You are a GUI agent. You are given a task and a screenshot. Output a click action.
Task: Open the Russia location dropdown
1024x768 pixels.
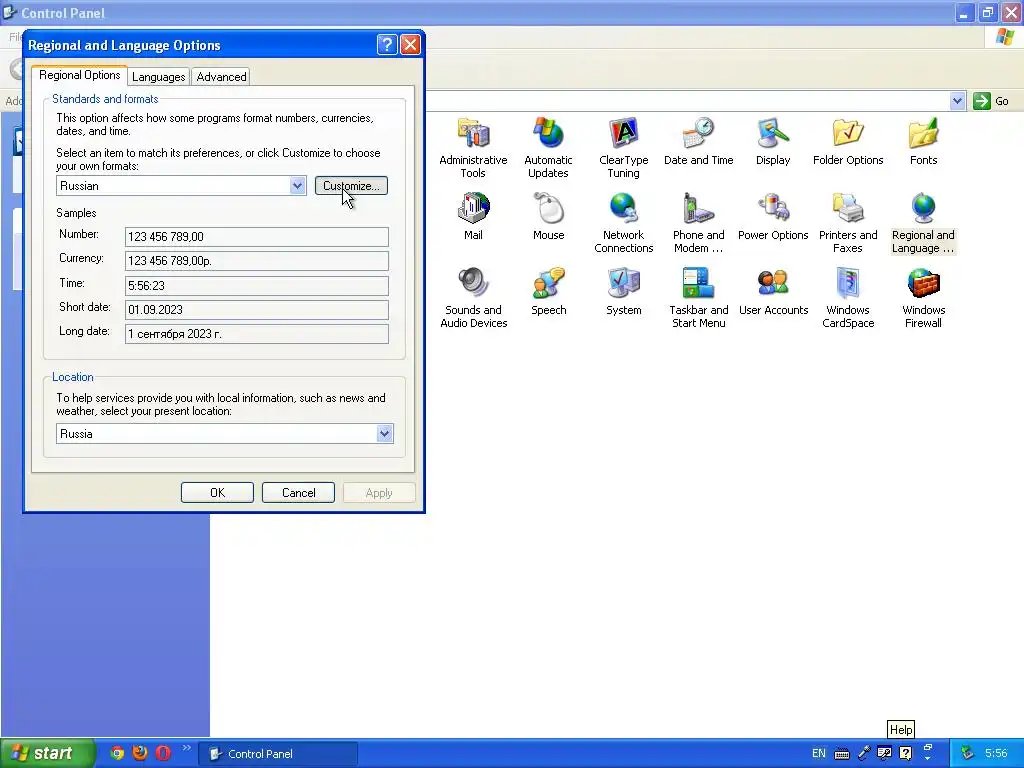pyautogui.click(x=384, y=434)
